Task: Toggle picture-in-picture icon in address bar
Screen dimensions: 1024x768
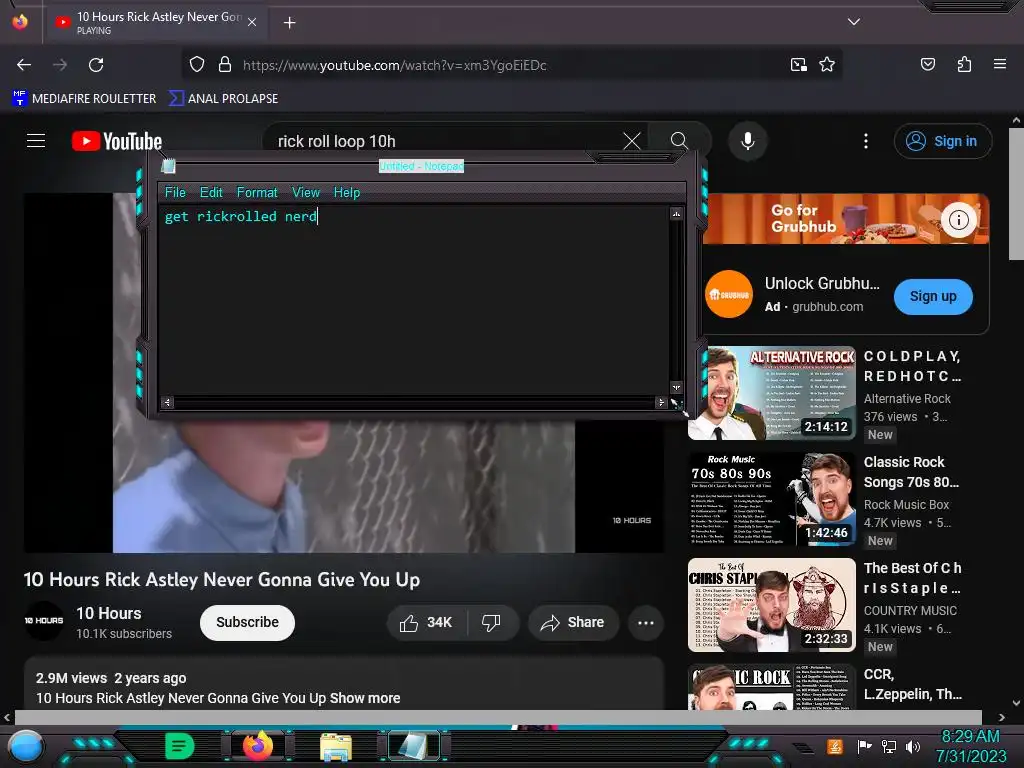Action: (798, 65)
